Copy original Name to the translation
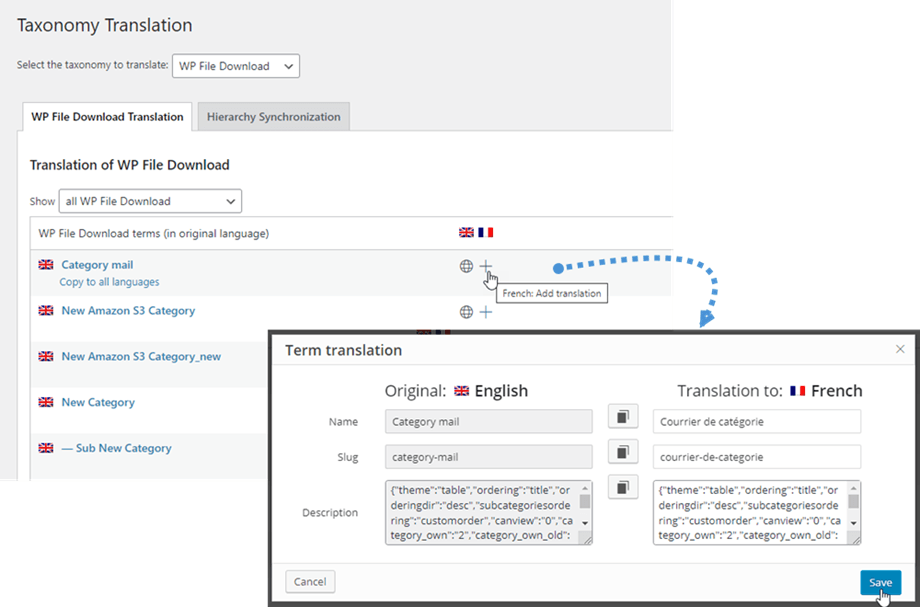 (622, 416)
